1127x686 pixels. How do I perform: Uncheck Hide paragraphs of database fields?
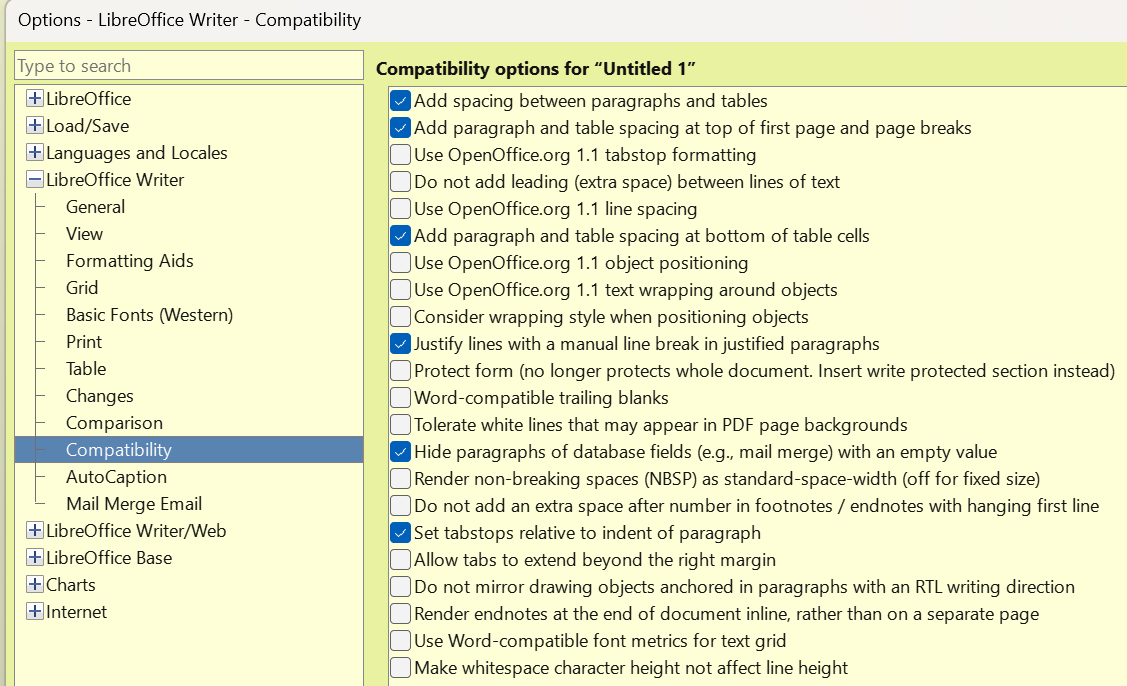click(x=400, y=452)
